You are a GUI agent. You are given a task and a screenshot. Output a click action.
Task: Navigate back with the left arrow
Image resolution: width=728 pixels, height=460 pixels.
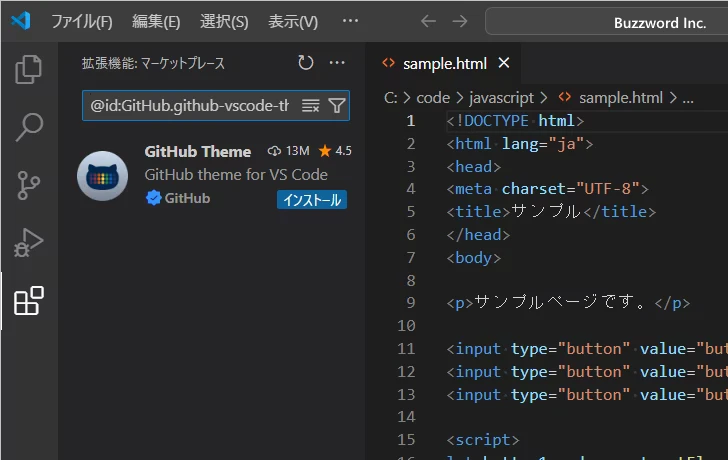428,21
